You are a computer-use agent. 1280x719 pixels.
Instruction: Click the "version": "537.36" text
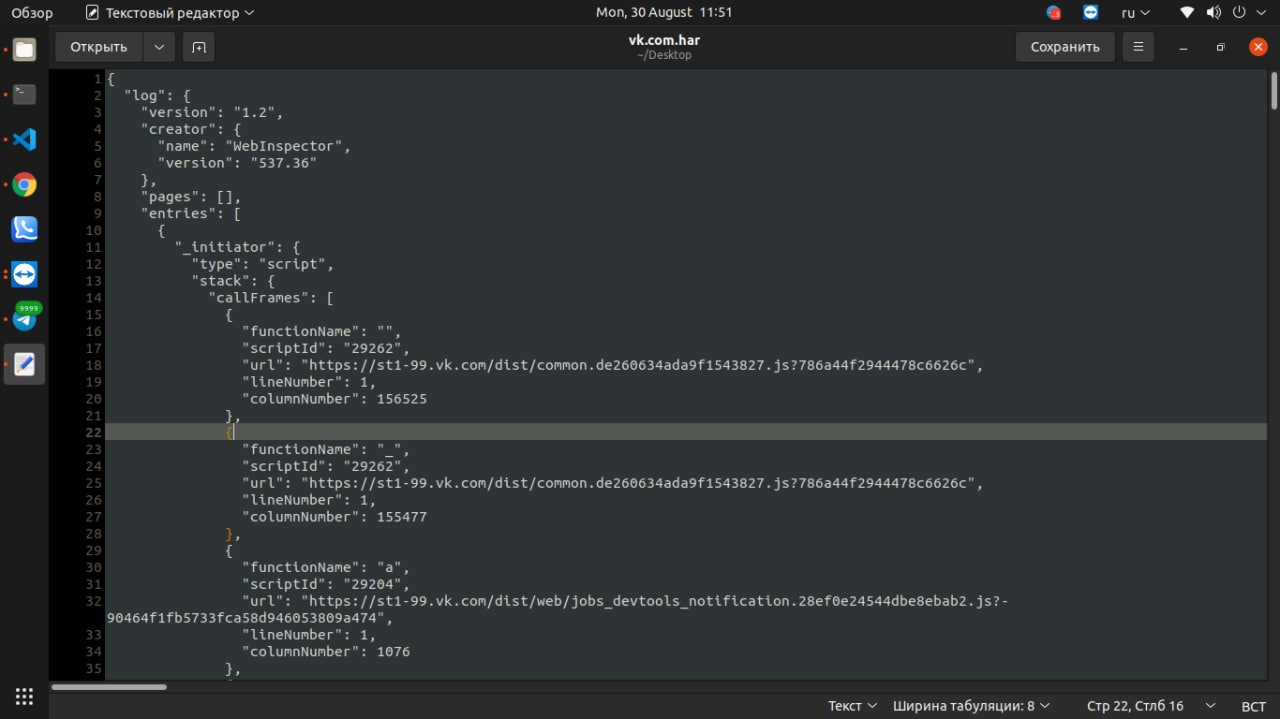(x=238, y=163)
